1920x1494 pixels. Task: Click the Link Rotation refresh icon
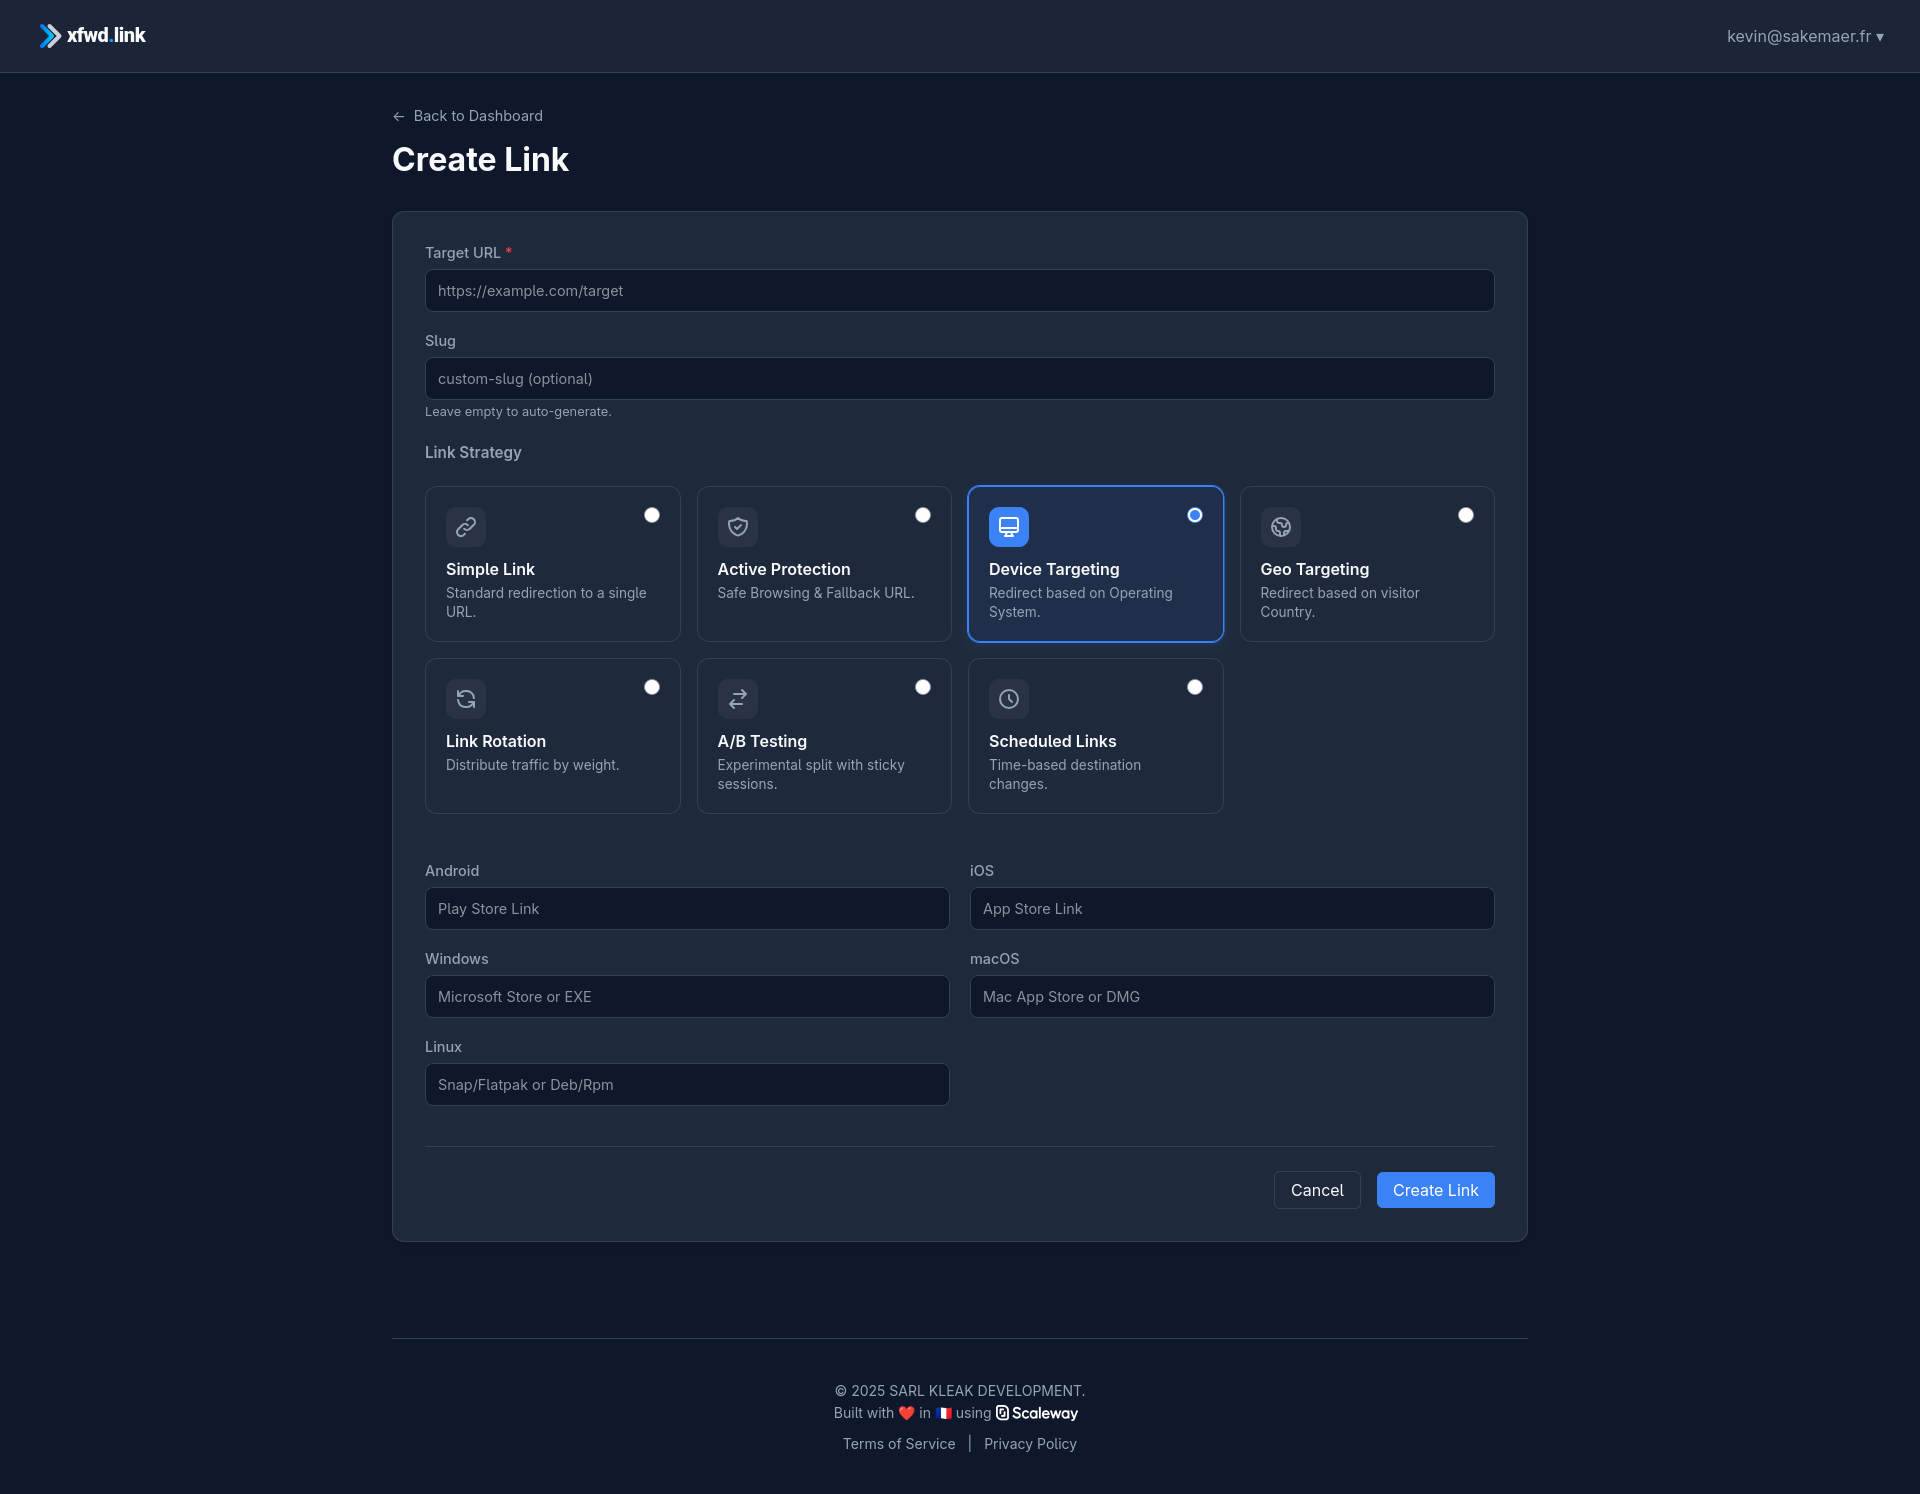pyautogui.click(x=466, y=699)
